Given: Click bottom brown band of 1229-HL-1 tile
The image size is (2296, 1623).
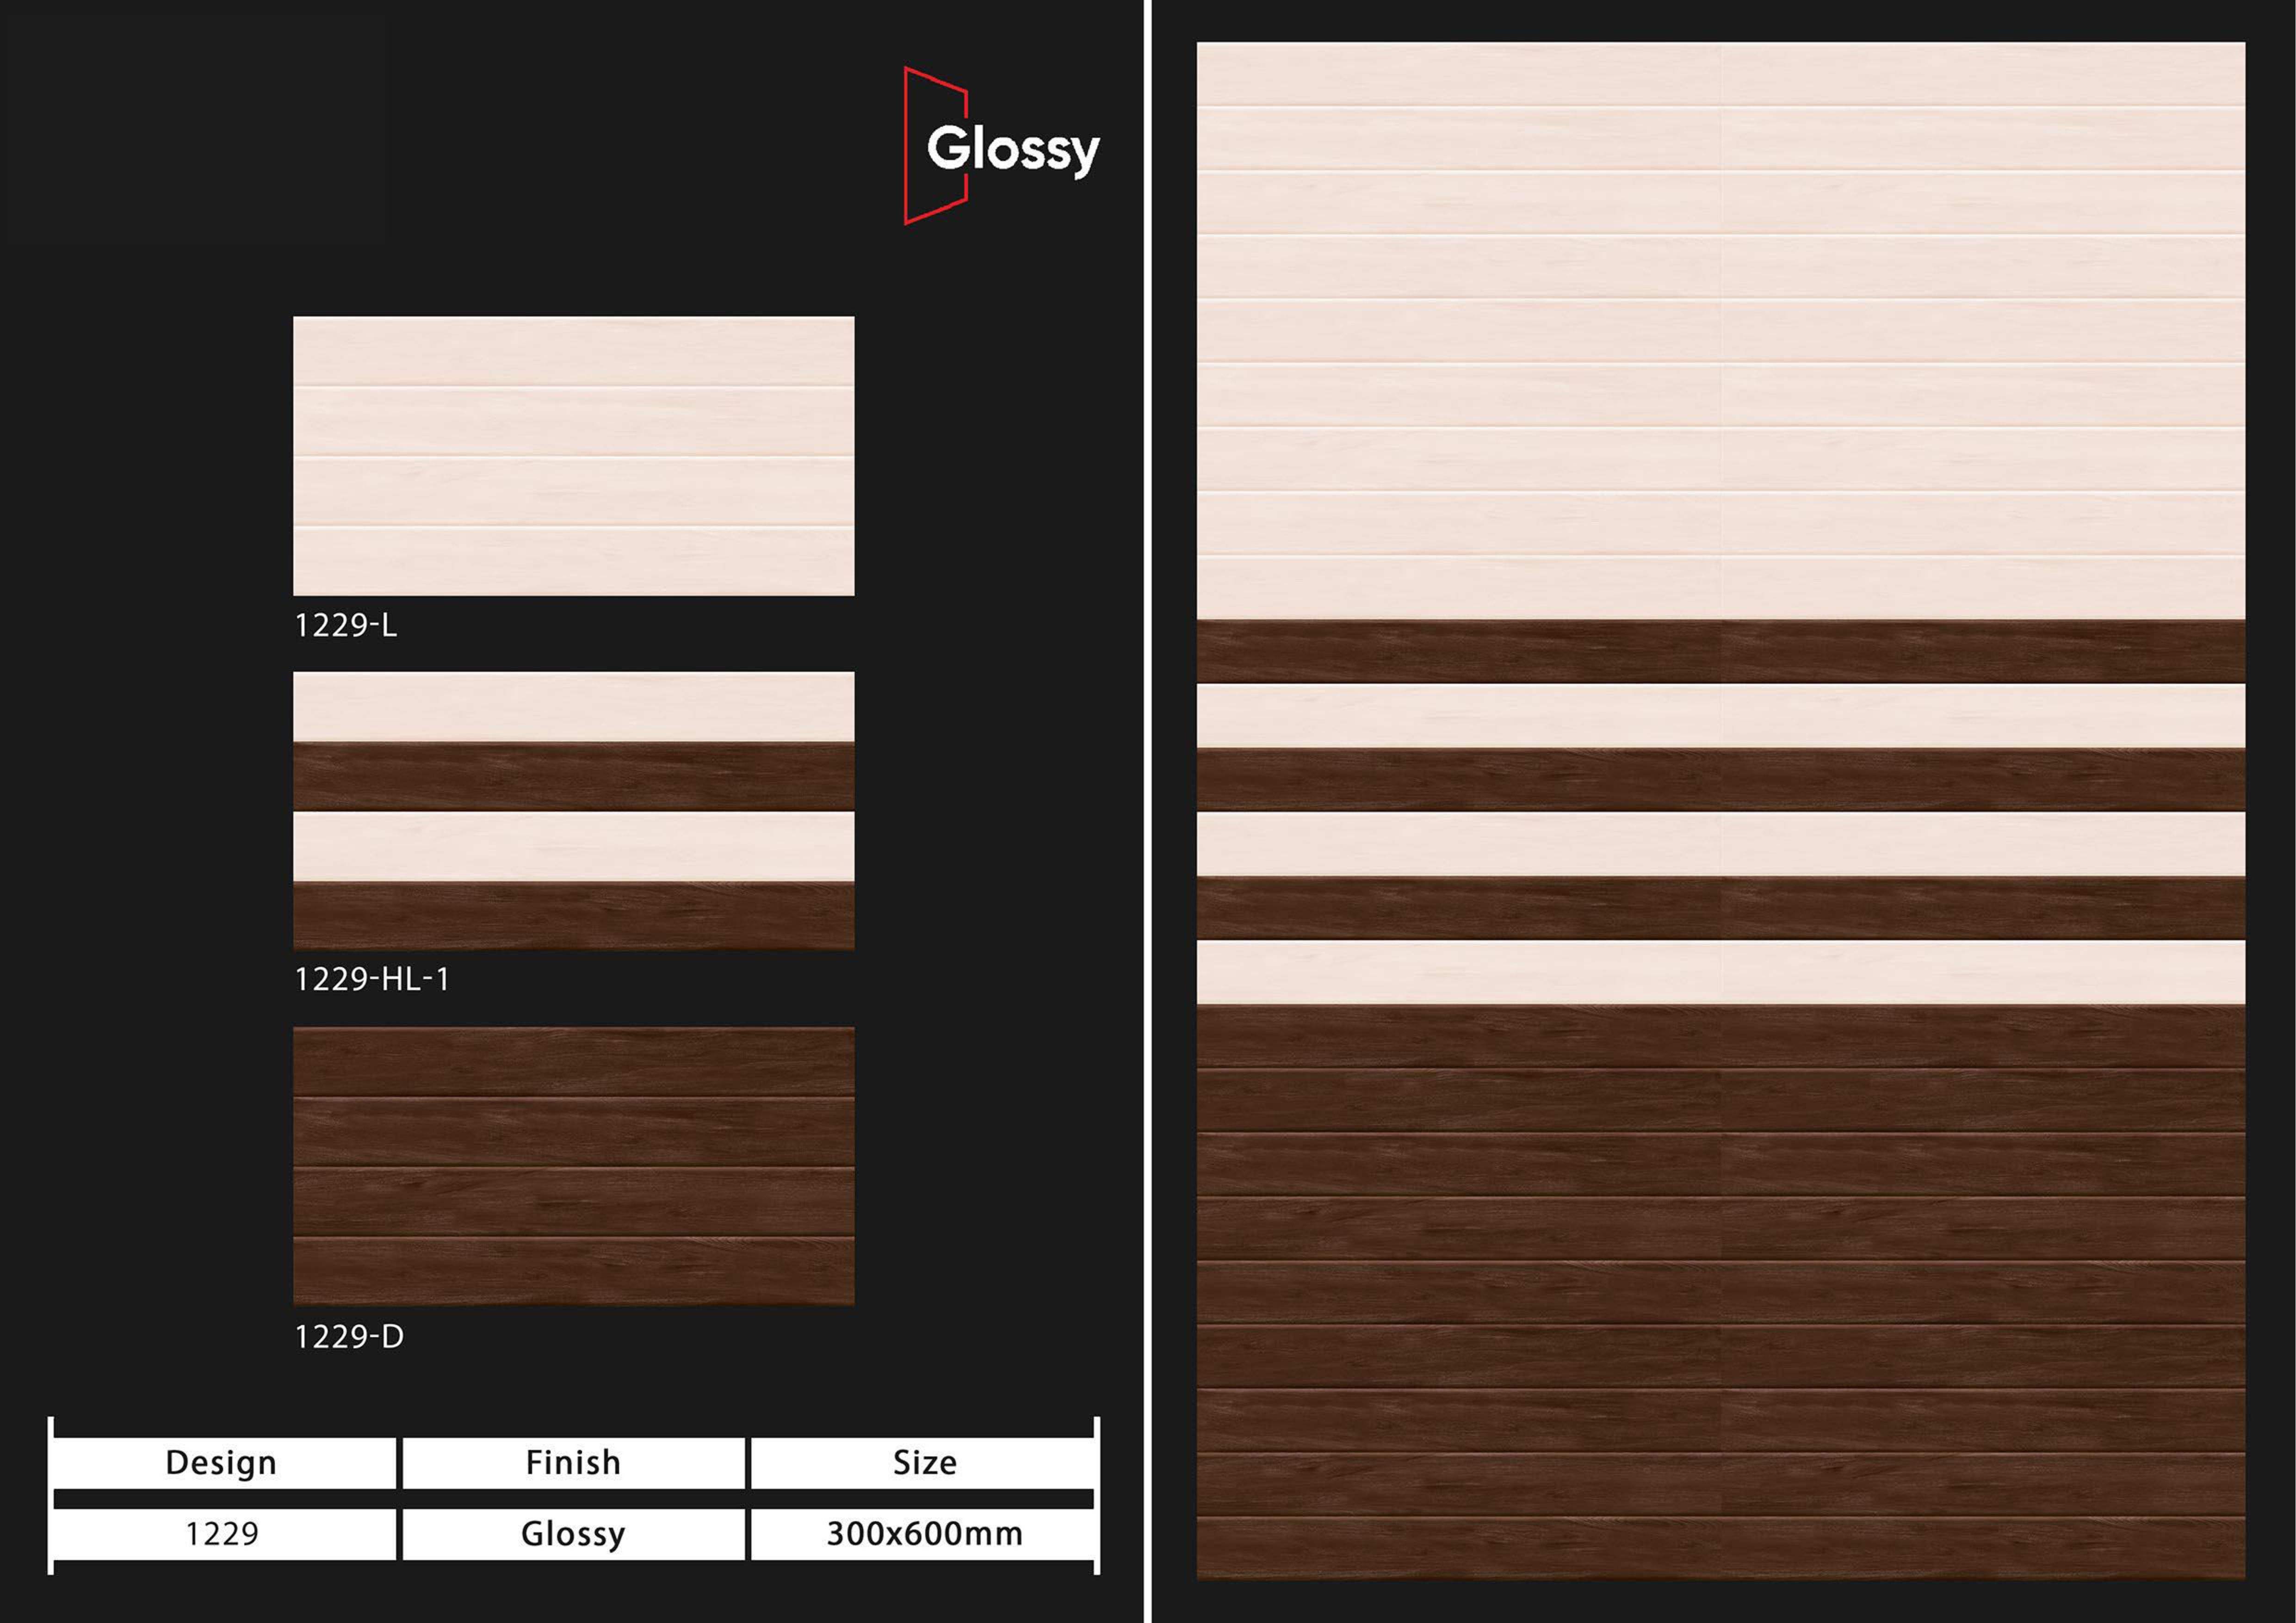Looking at the screenshot, I should coord(573,916).
